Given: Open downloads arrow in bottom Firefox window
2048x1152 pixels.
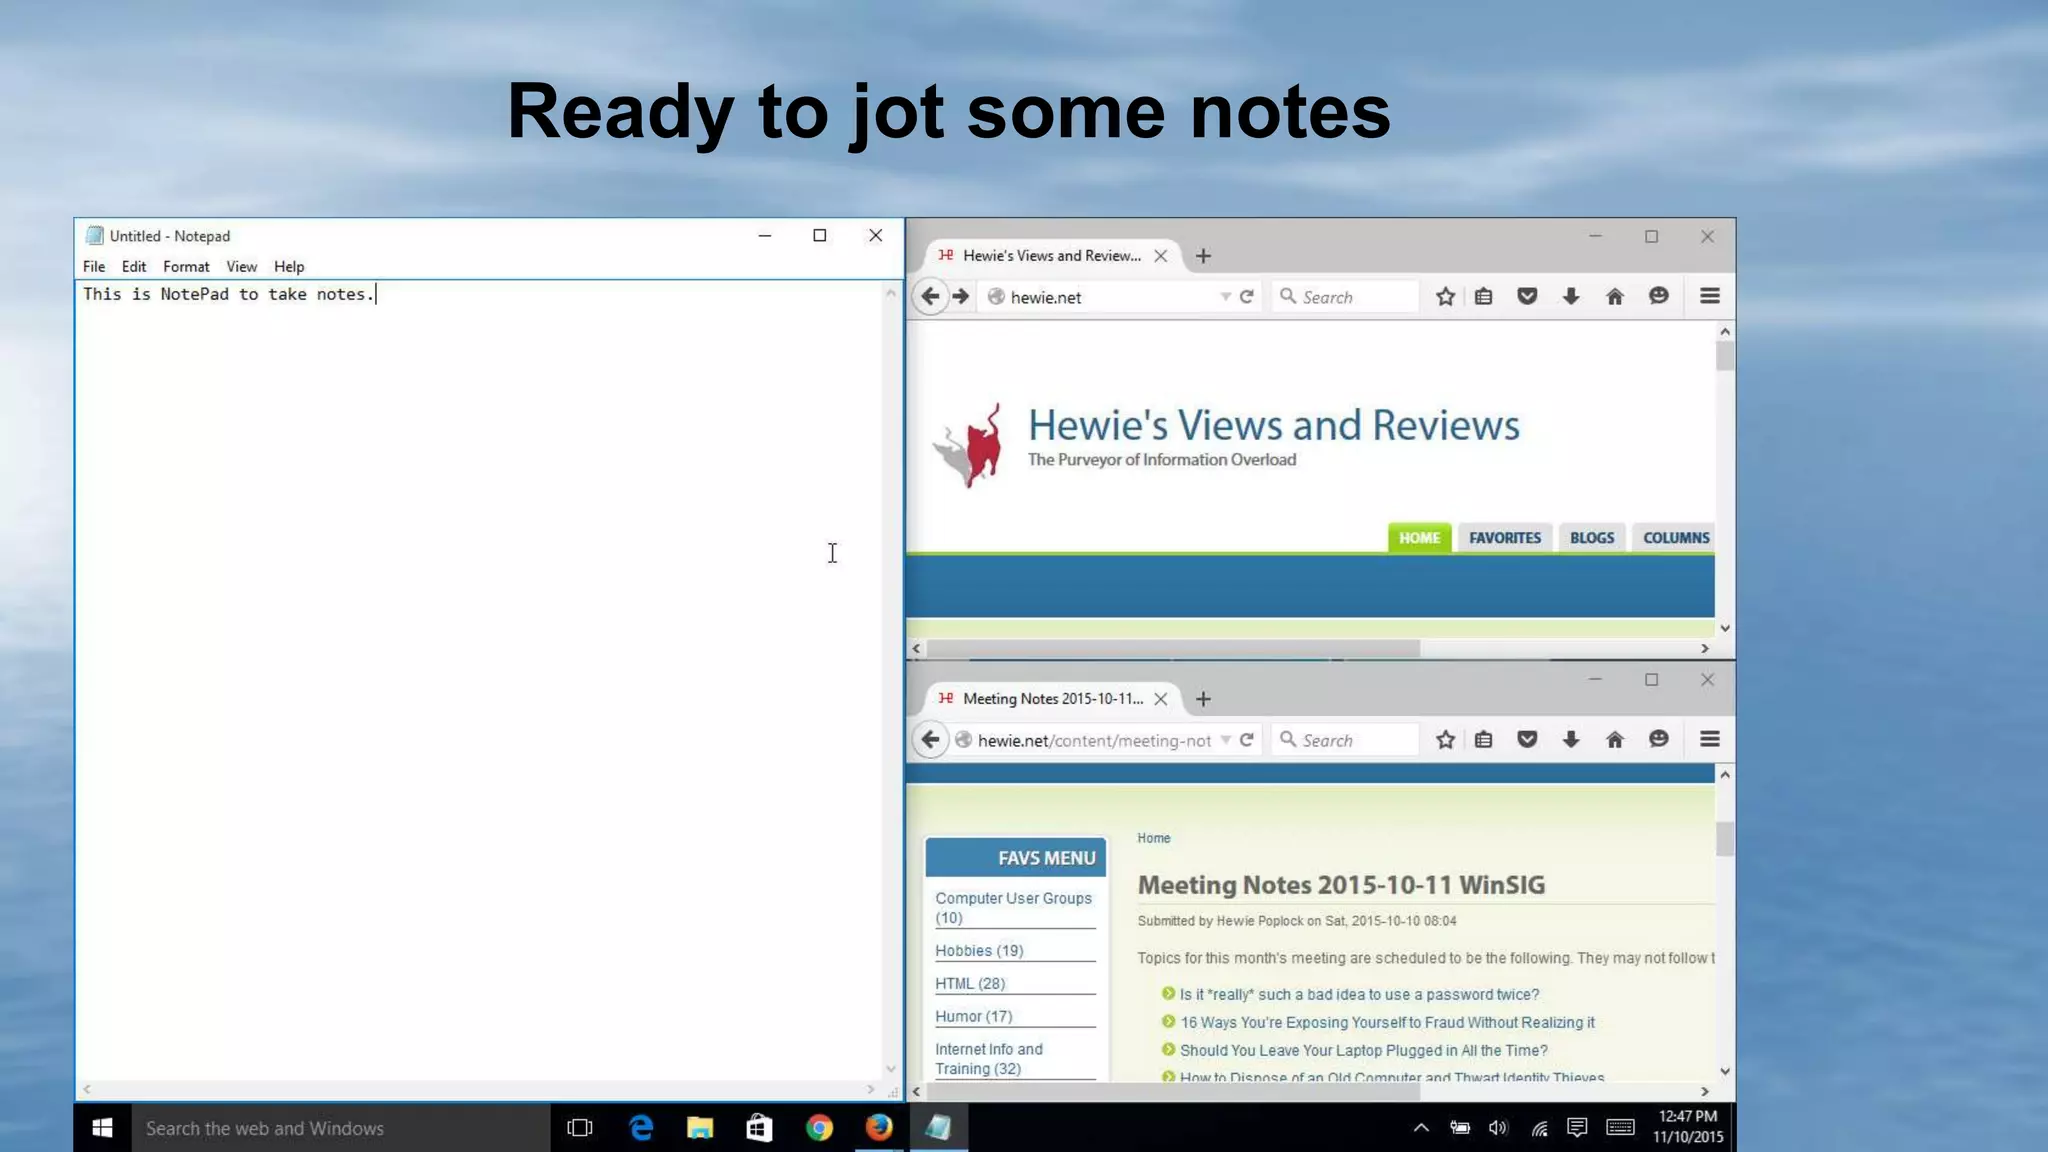Looking at the screenshot, I should (1571, 740).
